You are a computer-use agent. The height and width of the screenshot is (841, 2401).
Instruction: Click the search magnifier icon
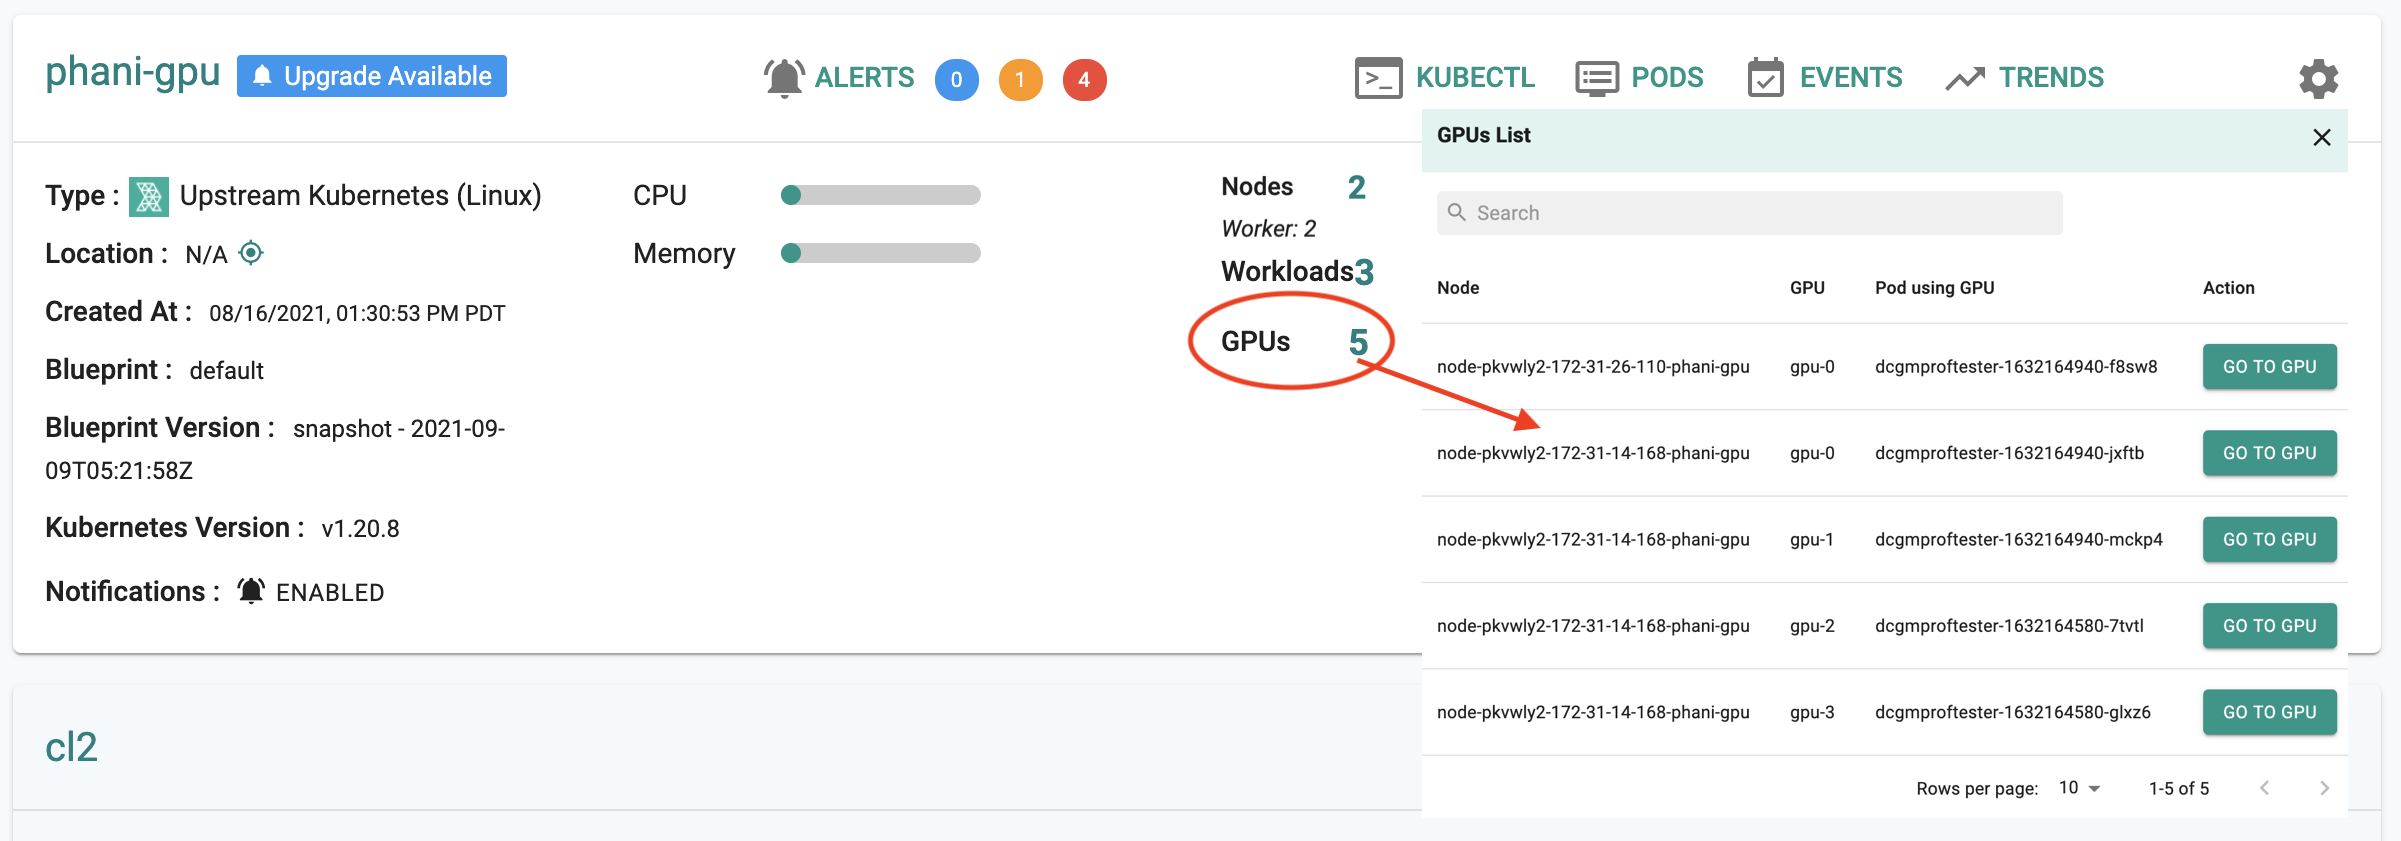point(1457,212)
